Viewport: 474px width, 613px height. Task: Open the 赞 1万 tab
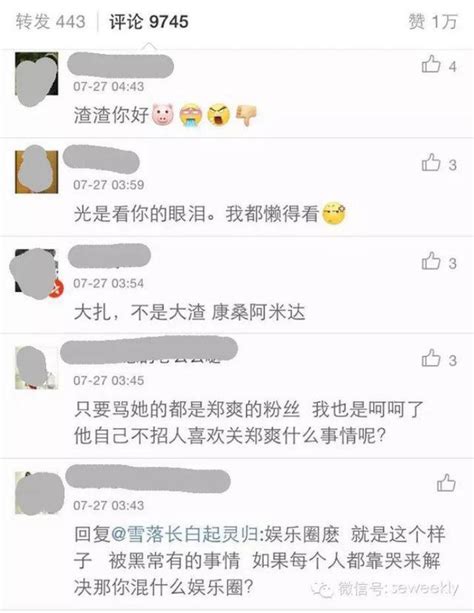pos(433,22)
